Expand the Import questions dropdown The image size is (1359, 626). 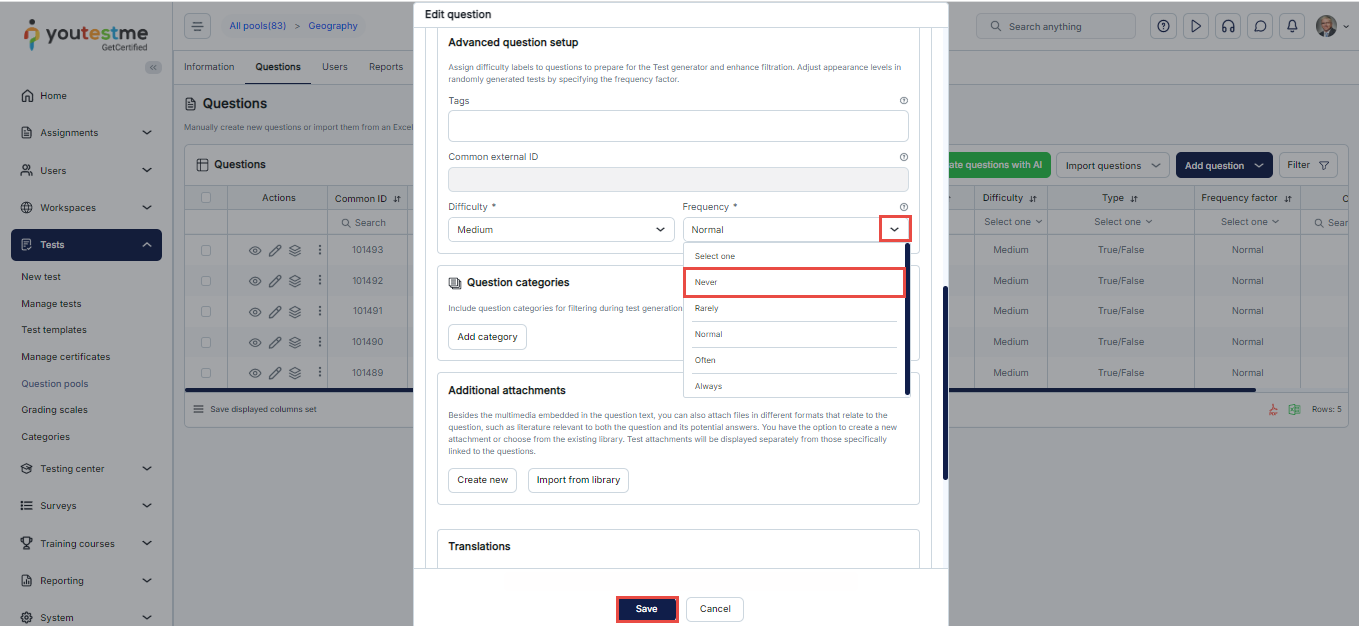click(x=1113, y=166)
